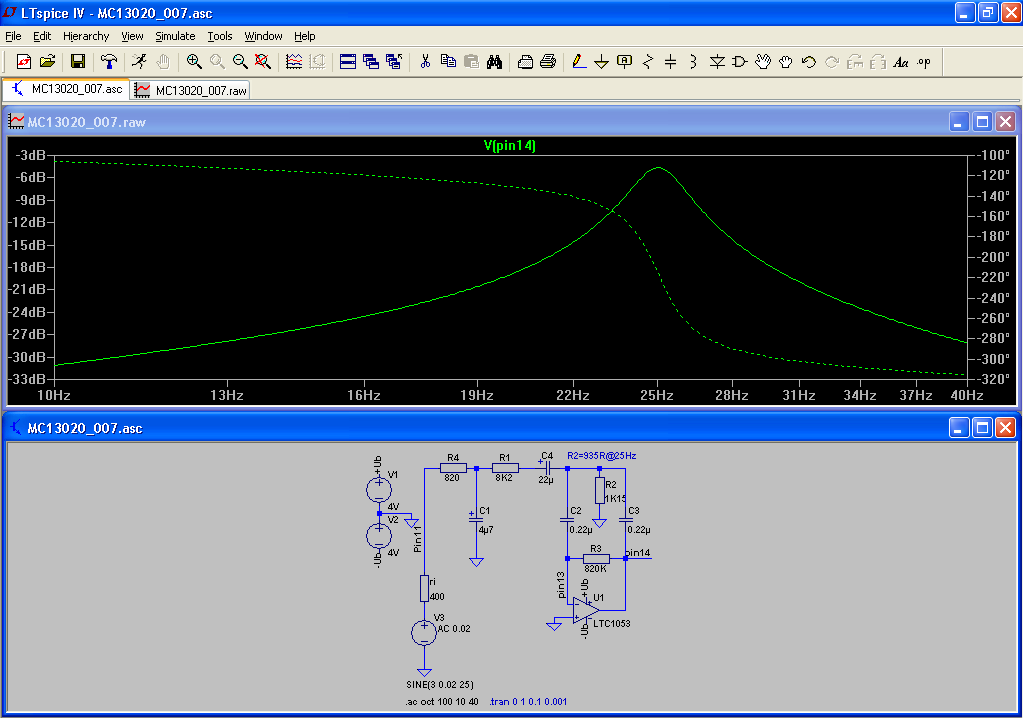This screenshot has height=718, width=1023.
Task: Click the Run simulation icon
Action: click(x=140, y=62)
